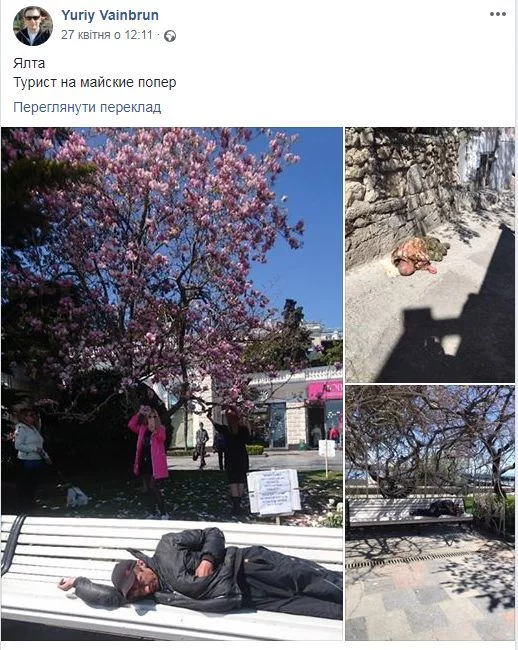This screenshot has width=518, height=650.
Task: Click the text Турист на майские попер
Action: coord(94,82)
